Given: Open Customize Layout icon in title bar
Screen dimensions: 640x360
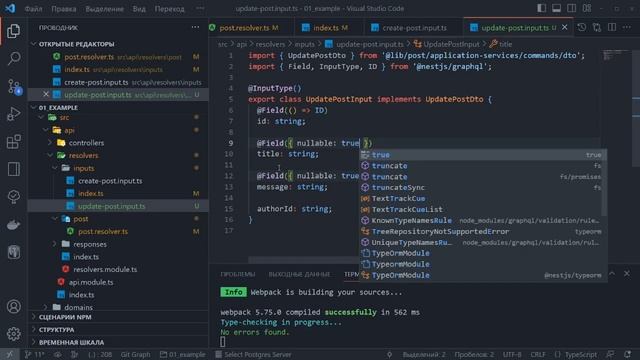Looking at the screenshot, I should pyautogui.click(x=587, y=8).
